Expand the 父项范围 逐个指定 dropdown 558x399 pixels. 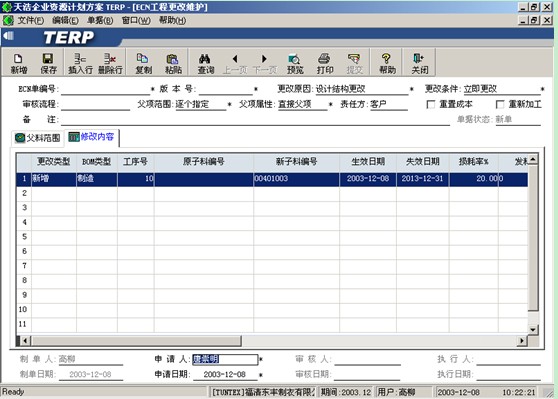pos(201,104)
